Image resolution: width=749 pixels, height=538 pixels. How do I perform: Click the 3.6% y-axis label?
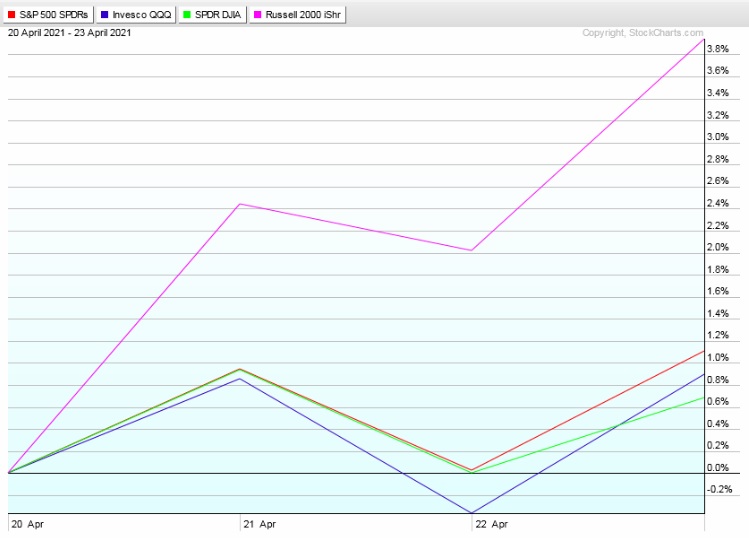tap(718, 71)
